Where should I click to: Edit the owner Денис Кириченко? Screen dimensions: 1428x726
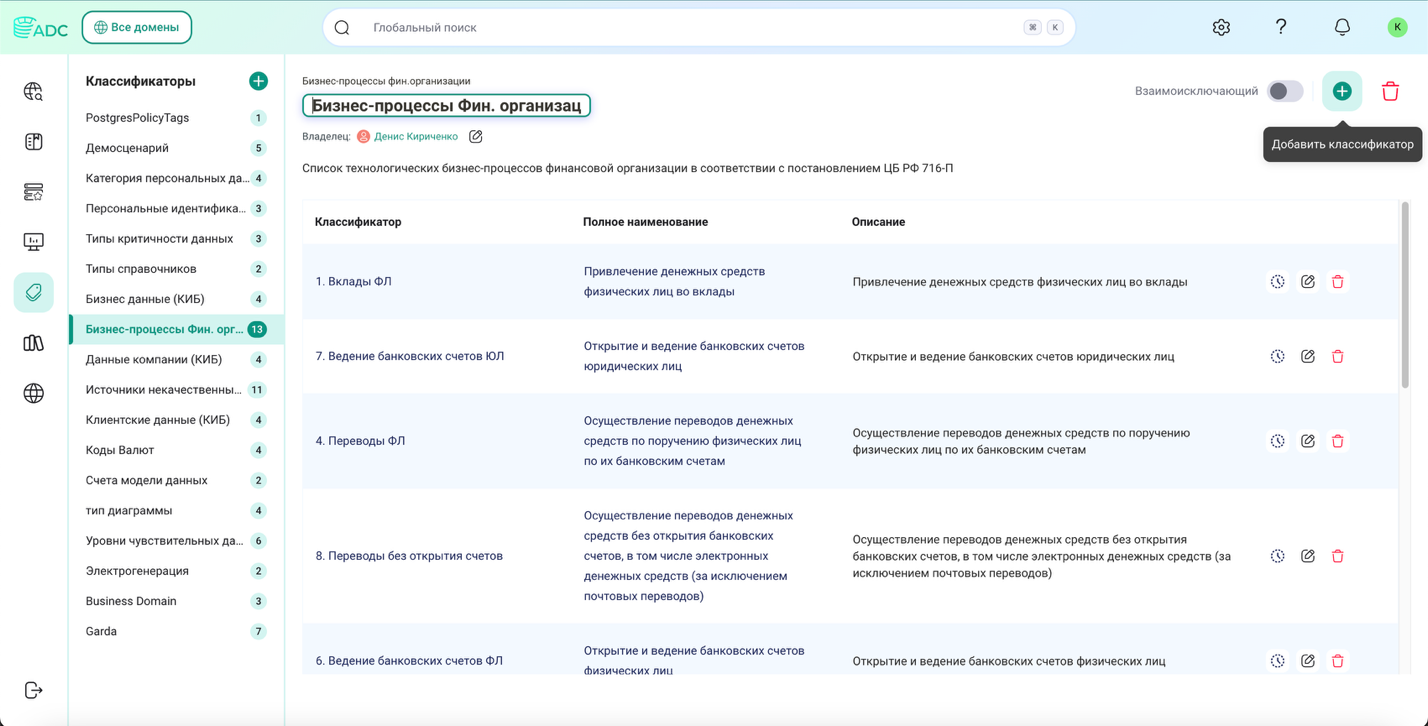pyautogui.click(x=476, y=136)
